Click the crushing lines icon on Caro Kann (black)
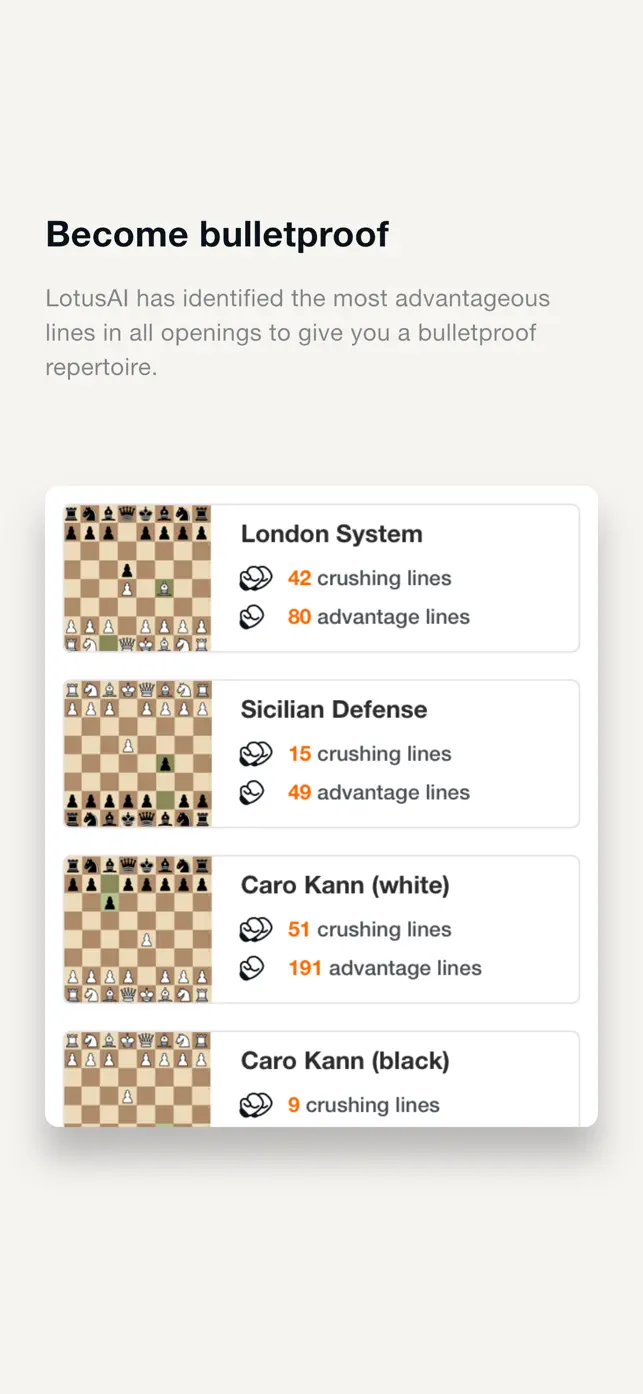This screenshot has height=1394, width=643. coord(257,1105)
